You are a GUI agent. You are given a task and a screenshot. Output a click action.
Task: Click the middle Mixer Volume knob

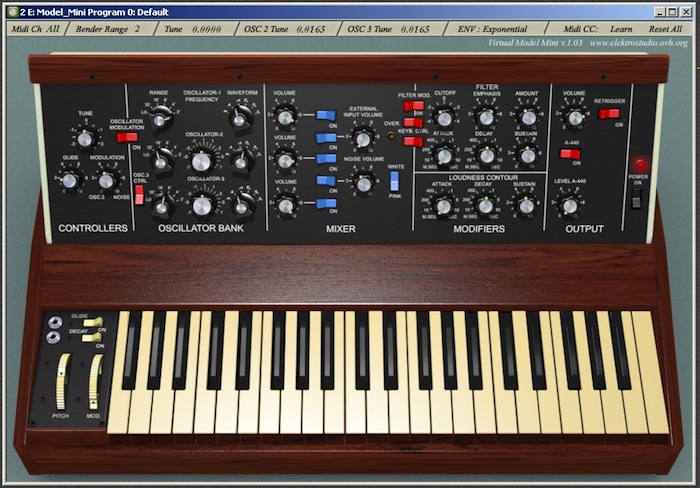click(x=285, y=161)
